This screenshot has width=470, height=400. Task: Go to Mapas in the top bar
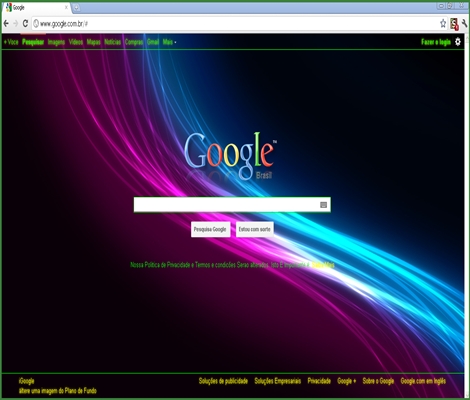[x=93, y=42]
